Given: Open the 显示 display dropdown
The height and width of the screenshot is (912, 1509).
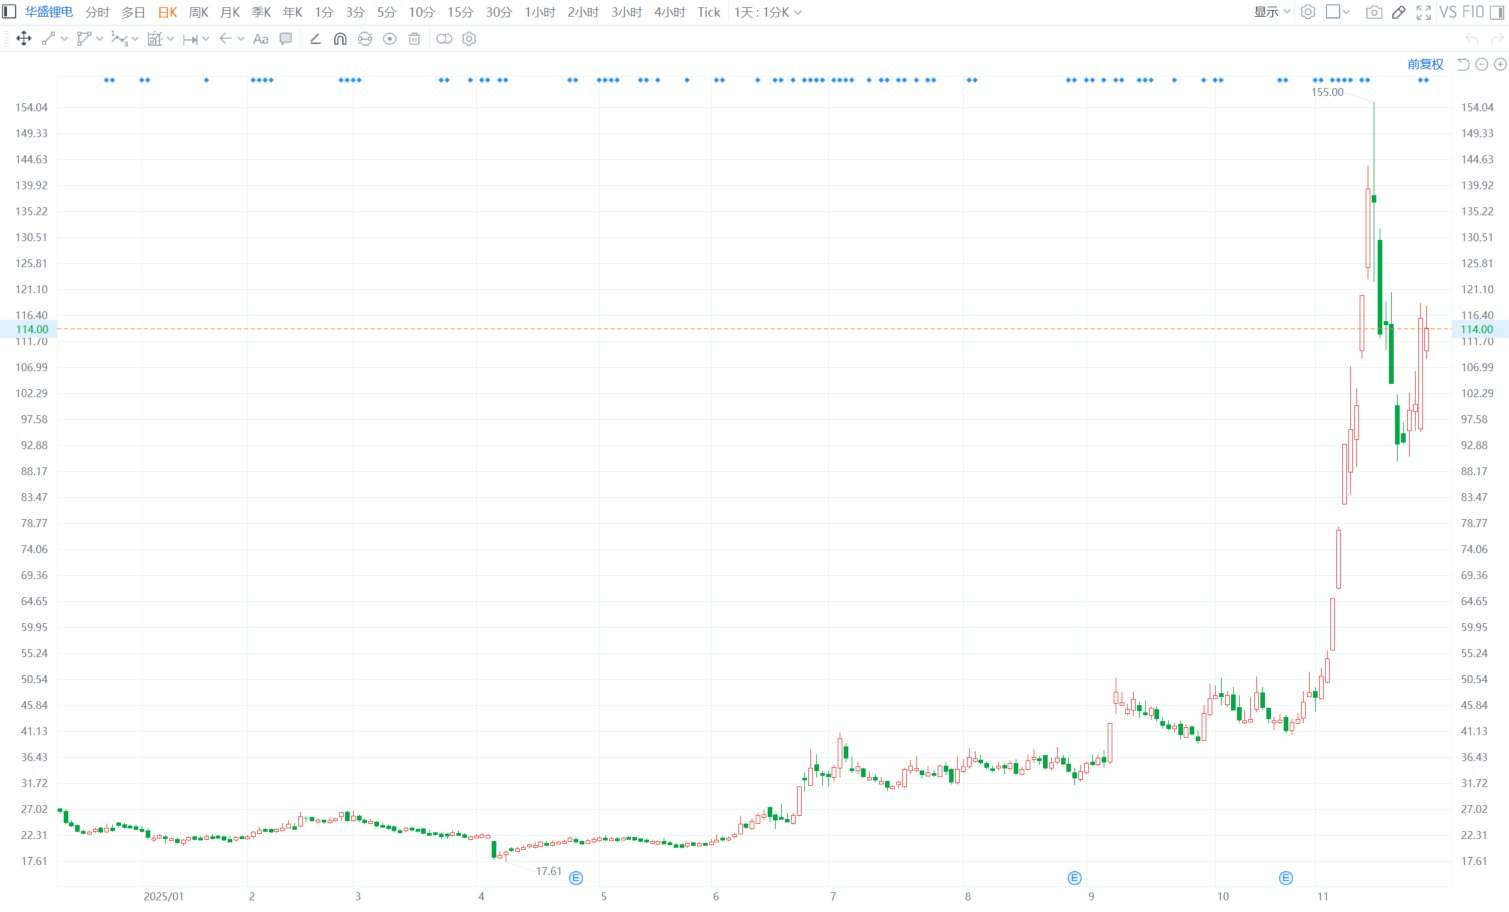Looking at the screenshot, I should 1272,12.
